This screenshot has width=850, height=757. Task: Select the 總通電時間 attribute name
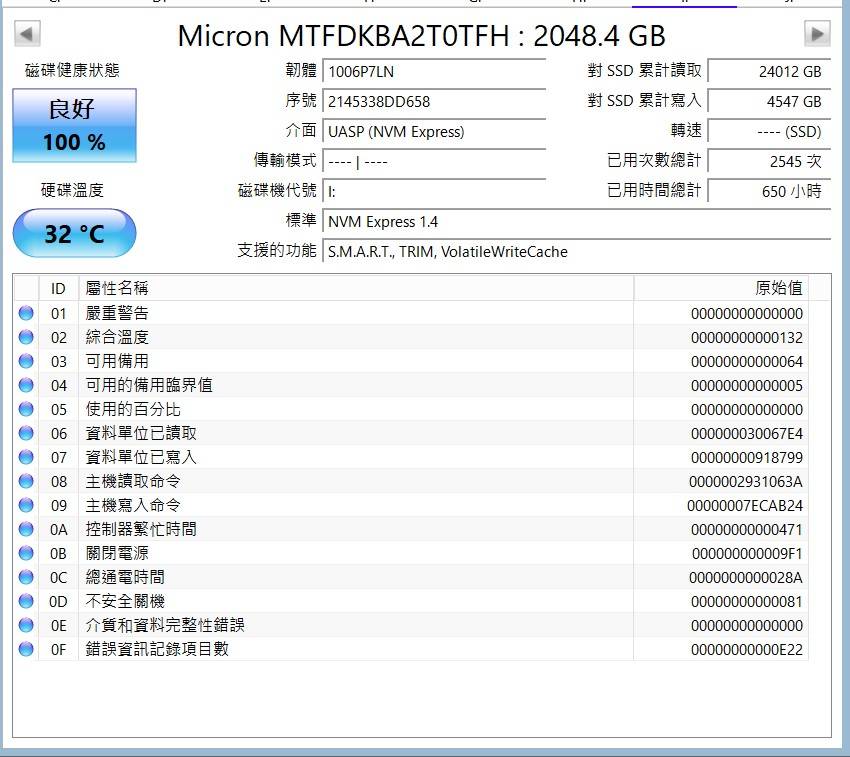tap(125, 577)
